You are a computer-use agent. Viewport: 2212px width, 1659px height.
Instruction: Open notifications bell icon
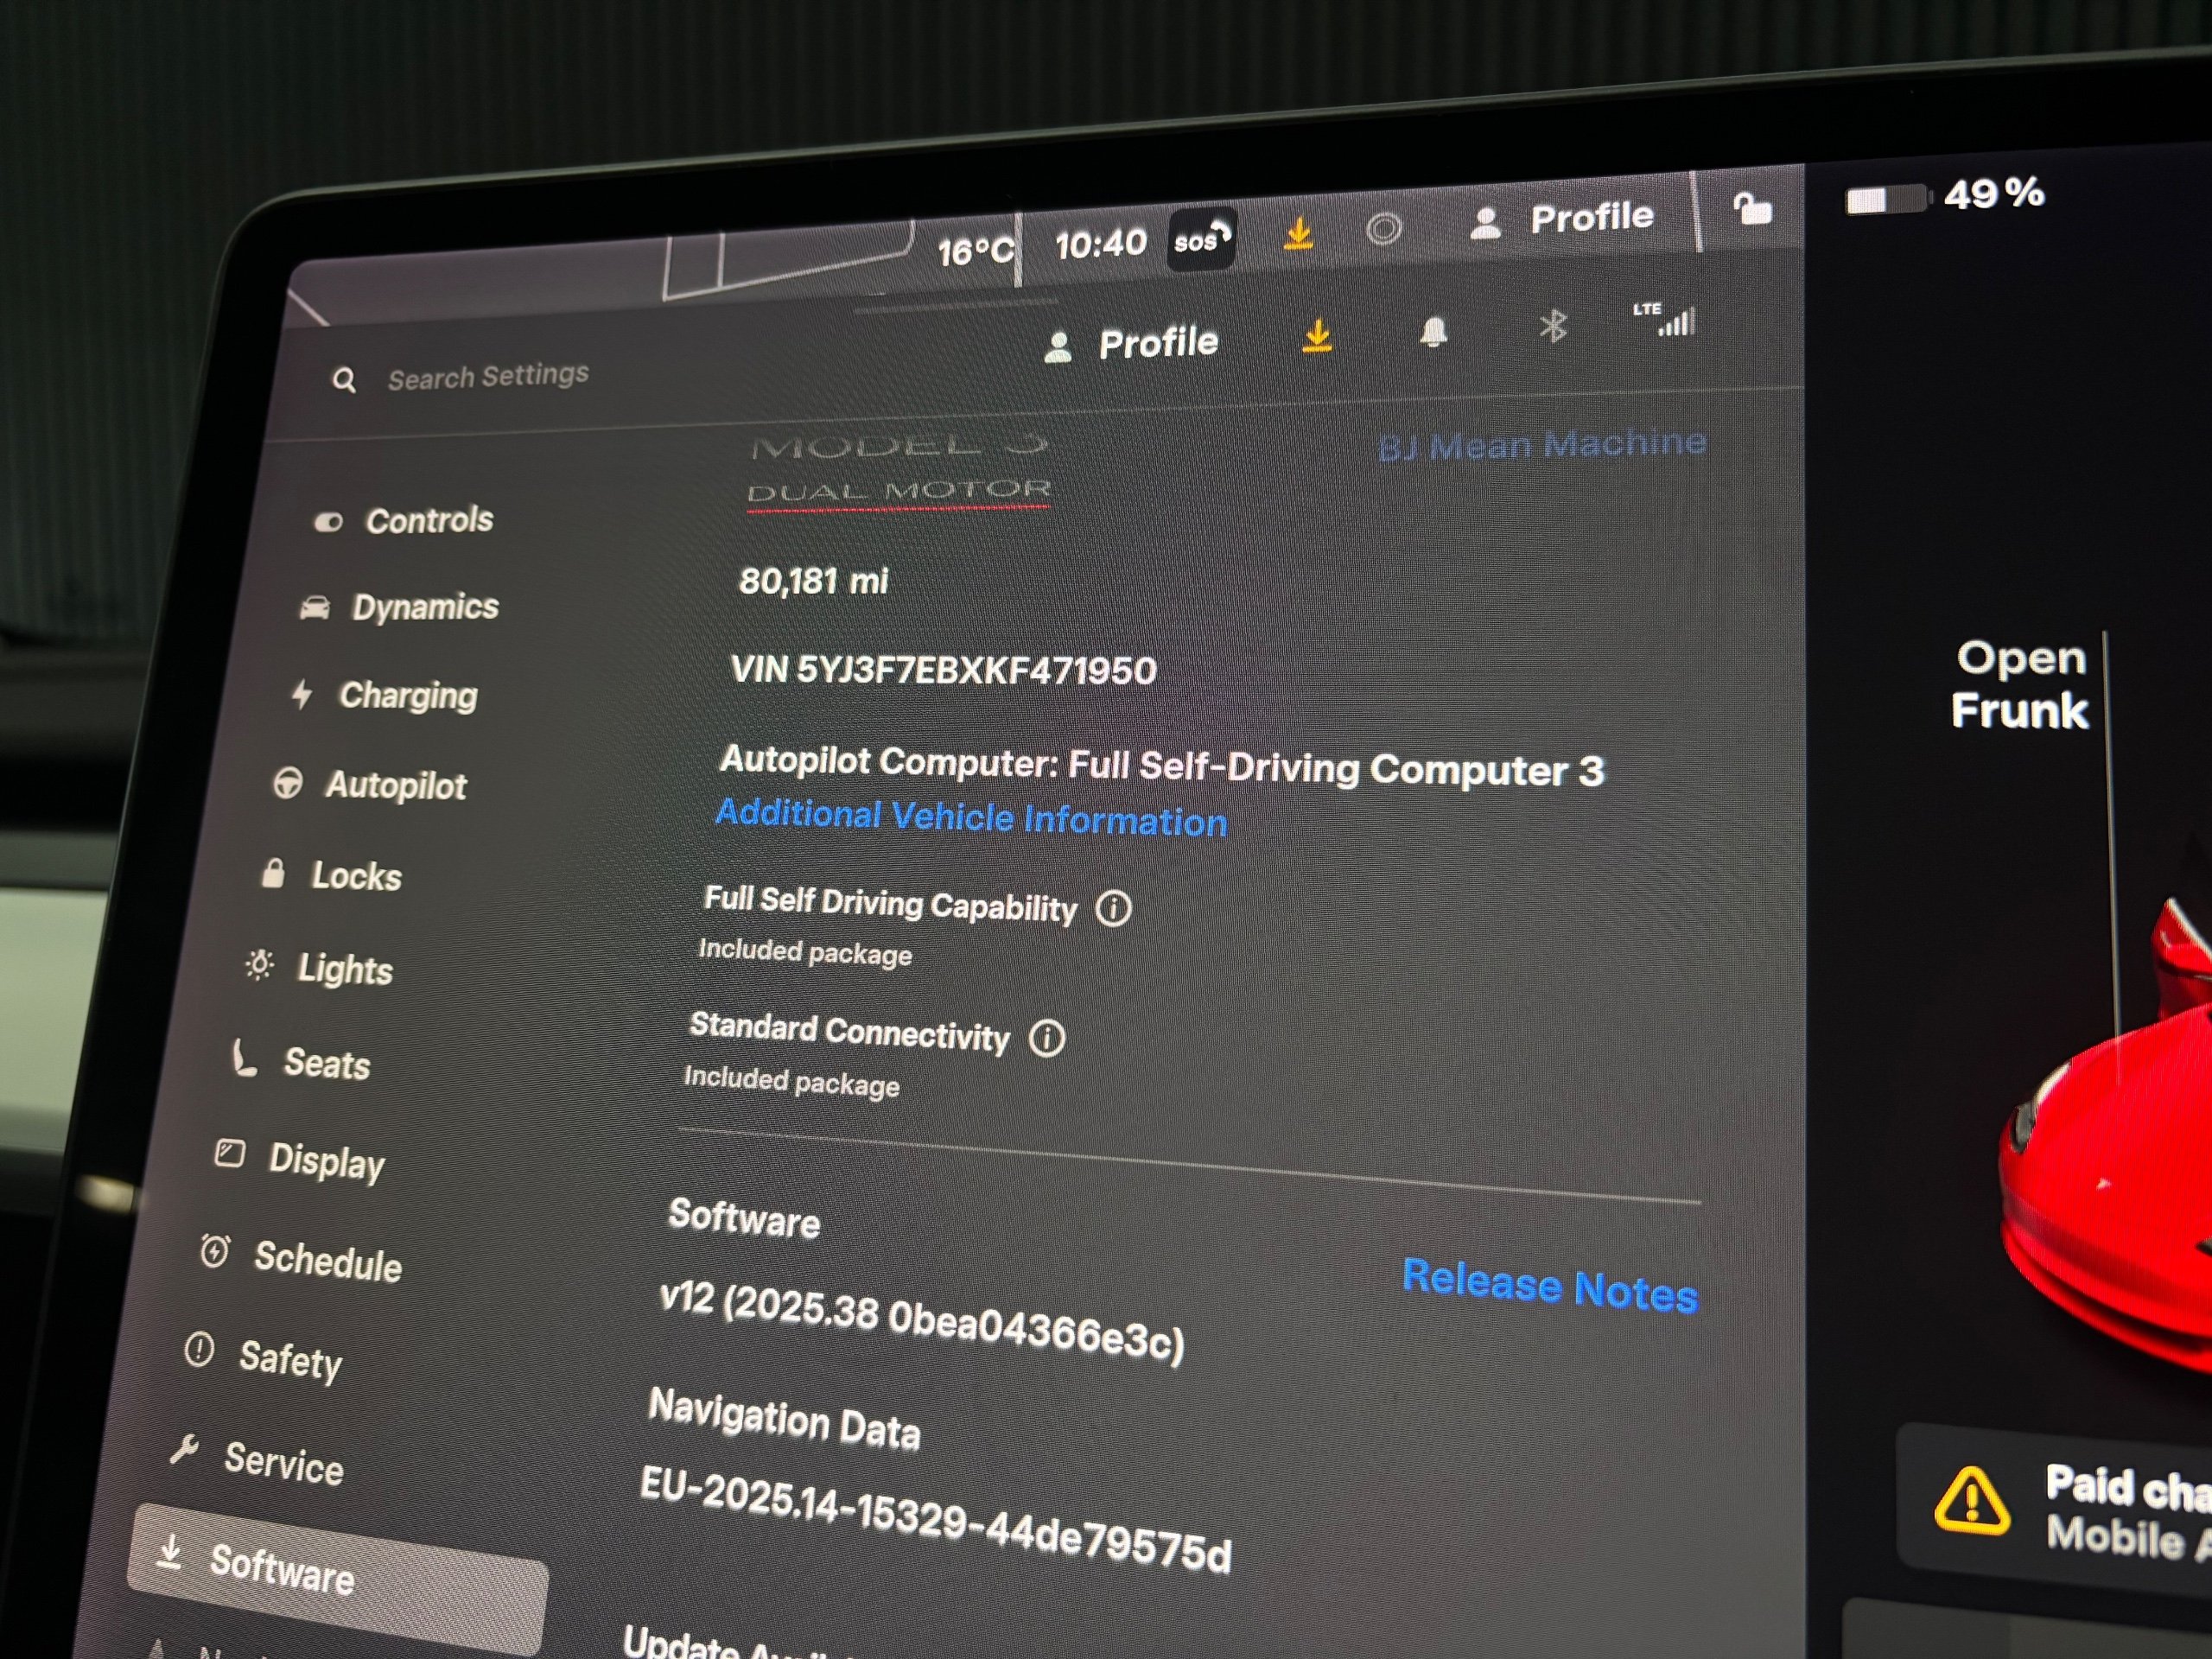pos(1433,332)
